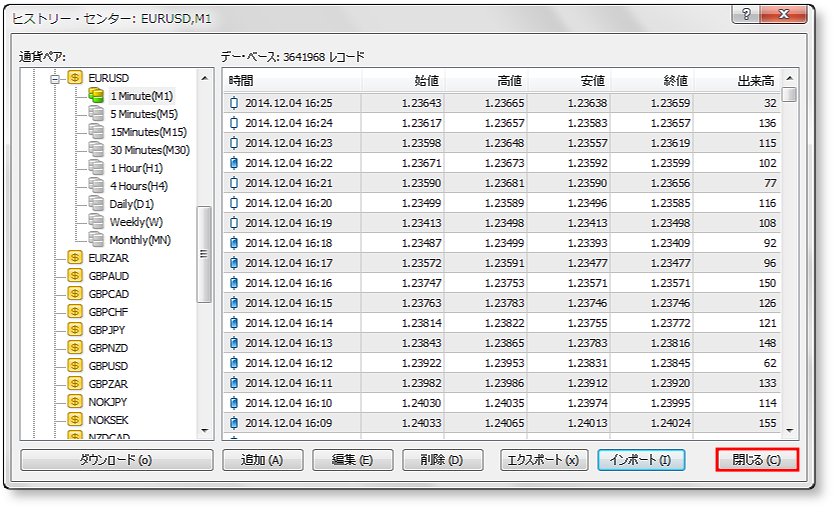Click the EURUSD currency symbol icon
The image size is (833, 507).
[75, 78]
